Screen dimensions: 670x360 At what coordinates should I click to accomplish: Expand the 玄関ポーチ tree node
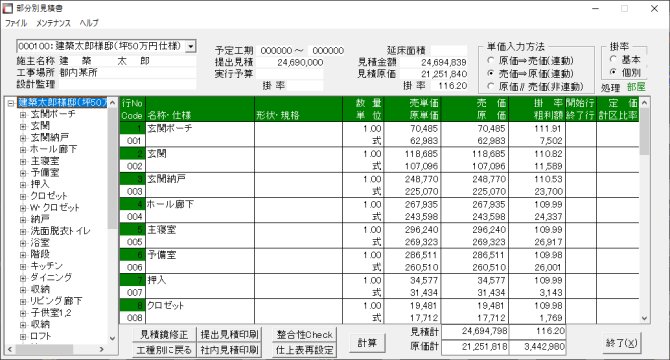coord(23,114)
